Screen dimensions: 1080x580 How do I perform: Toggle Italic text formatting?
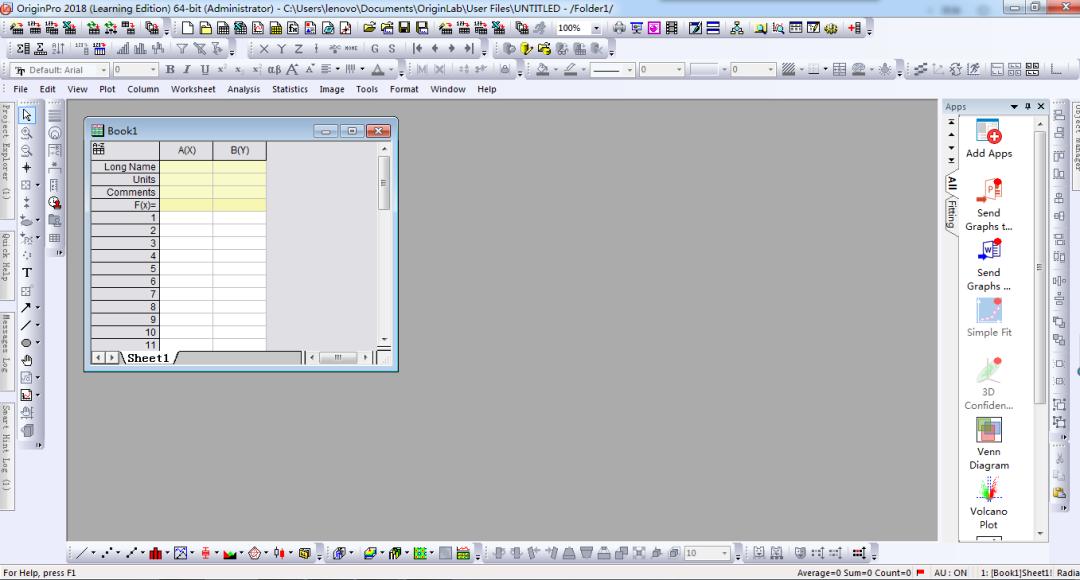click(187, 70)
